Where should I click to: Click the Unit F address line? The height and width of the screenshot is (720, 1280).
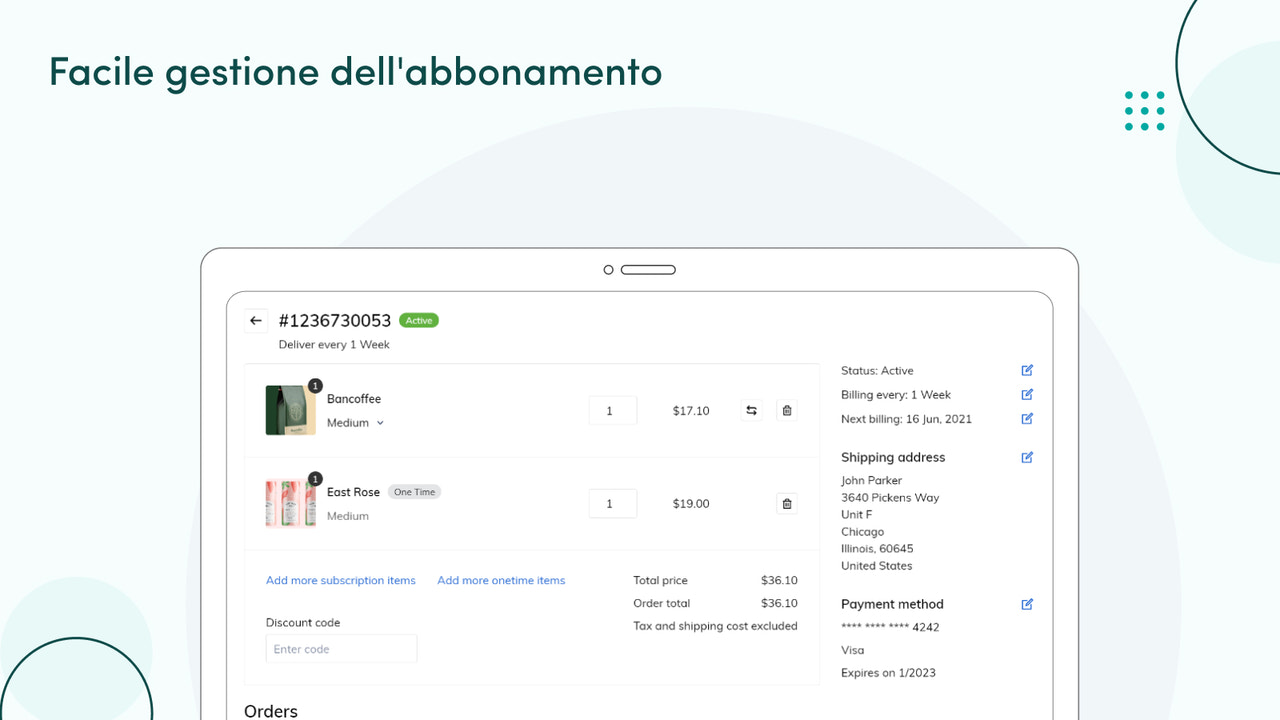click(856, 514)
